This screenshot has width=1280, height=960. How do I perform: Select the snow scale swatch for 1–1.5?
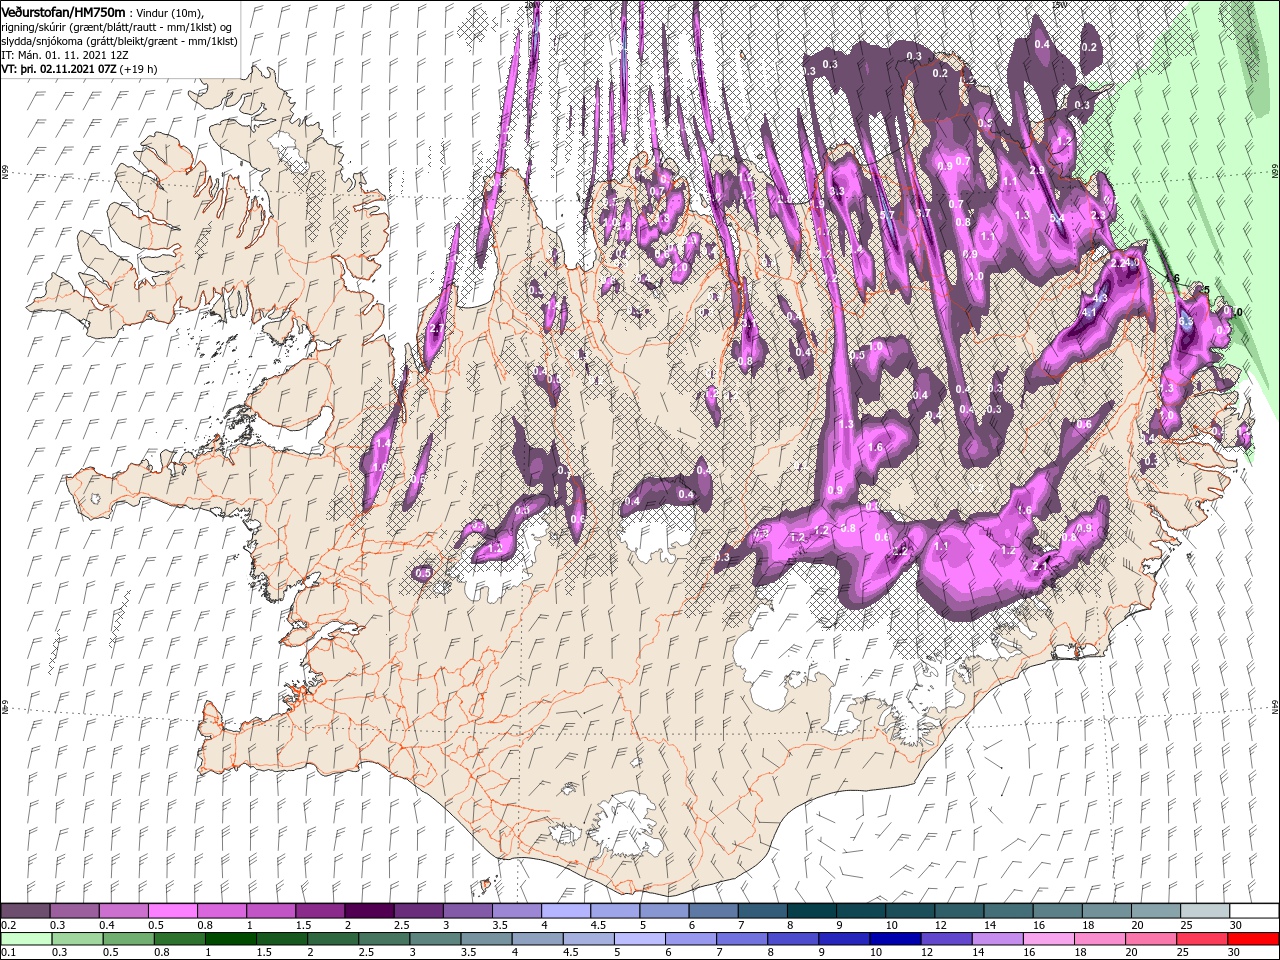[x=271, y=910]
